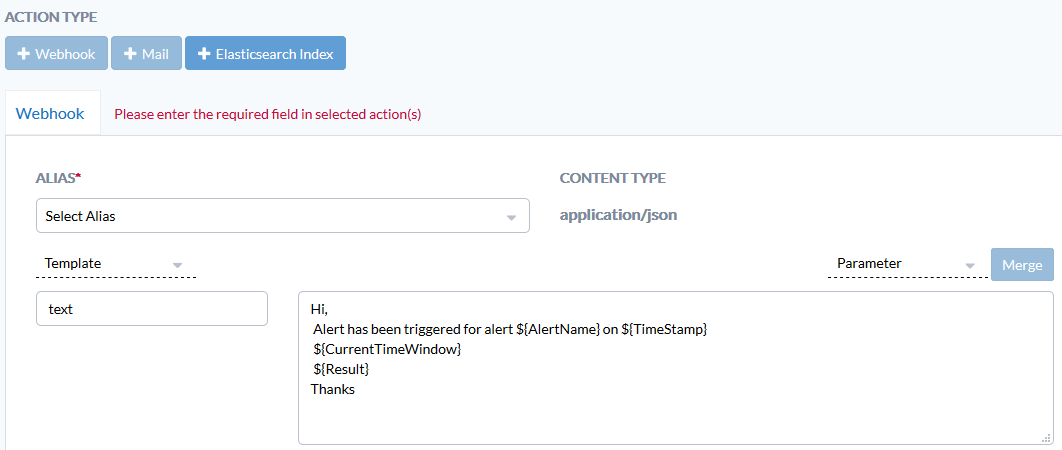Focus the 'text' key input field

(x=152, y=309)
